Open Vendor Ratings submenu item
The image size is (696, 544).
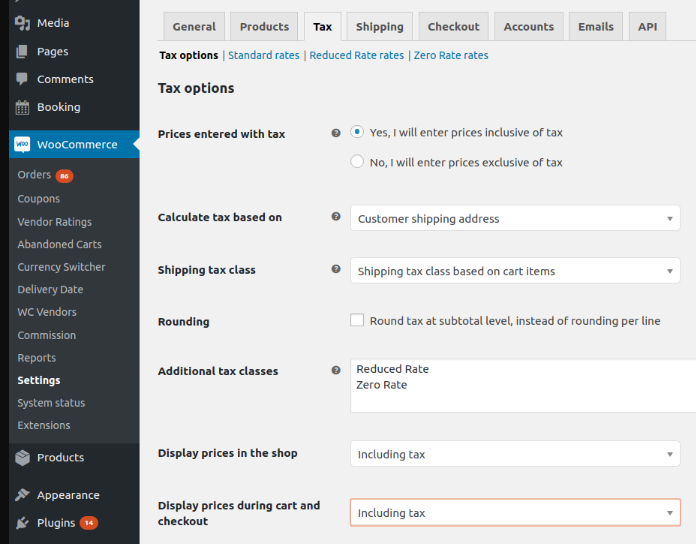click(x=55, y=222)
